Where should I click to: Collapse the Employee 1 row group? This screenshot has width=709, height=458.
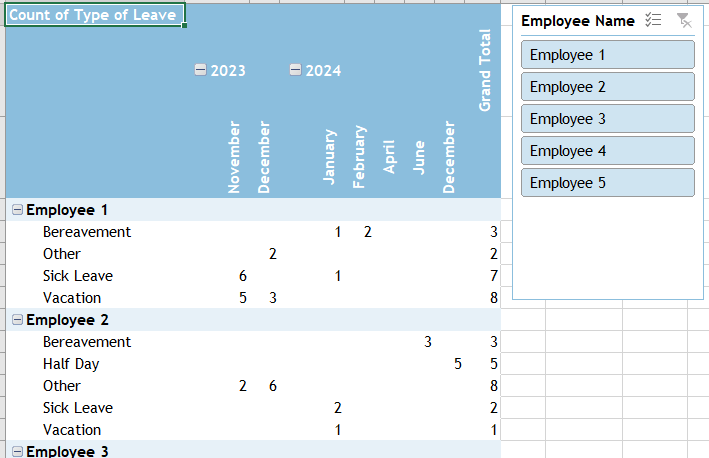[17, 209]
